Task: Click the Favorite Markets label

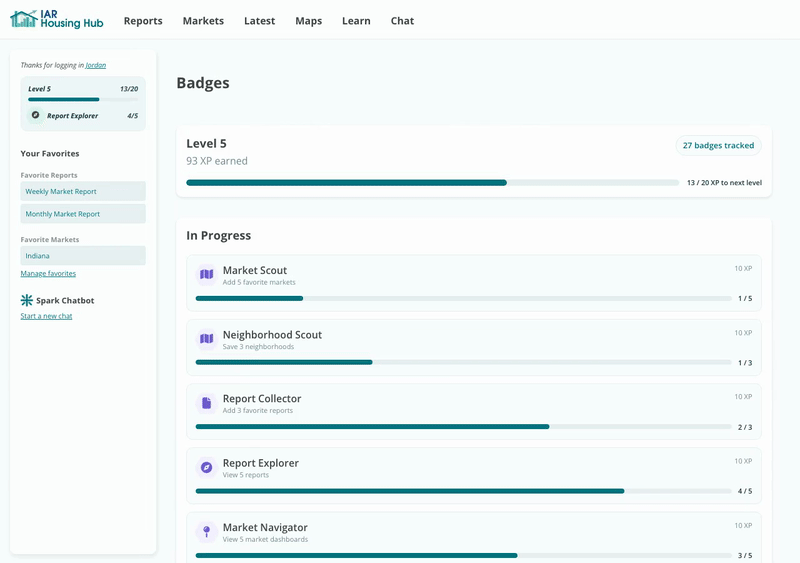Action: [49, 239]
